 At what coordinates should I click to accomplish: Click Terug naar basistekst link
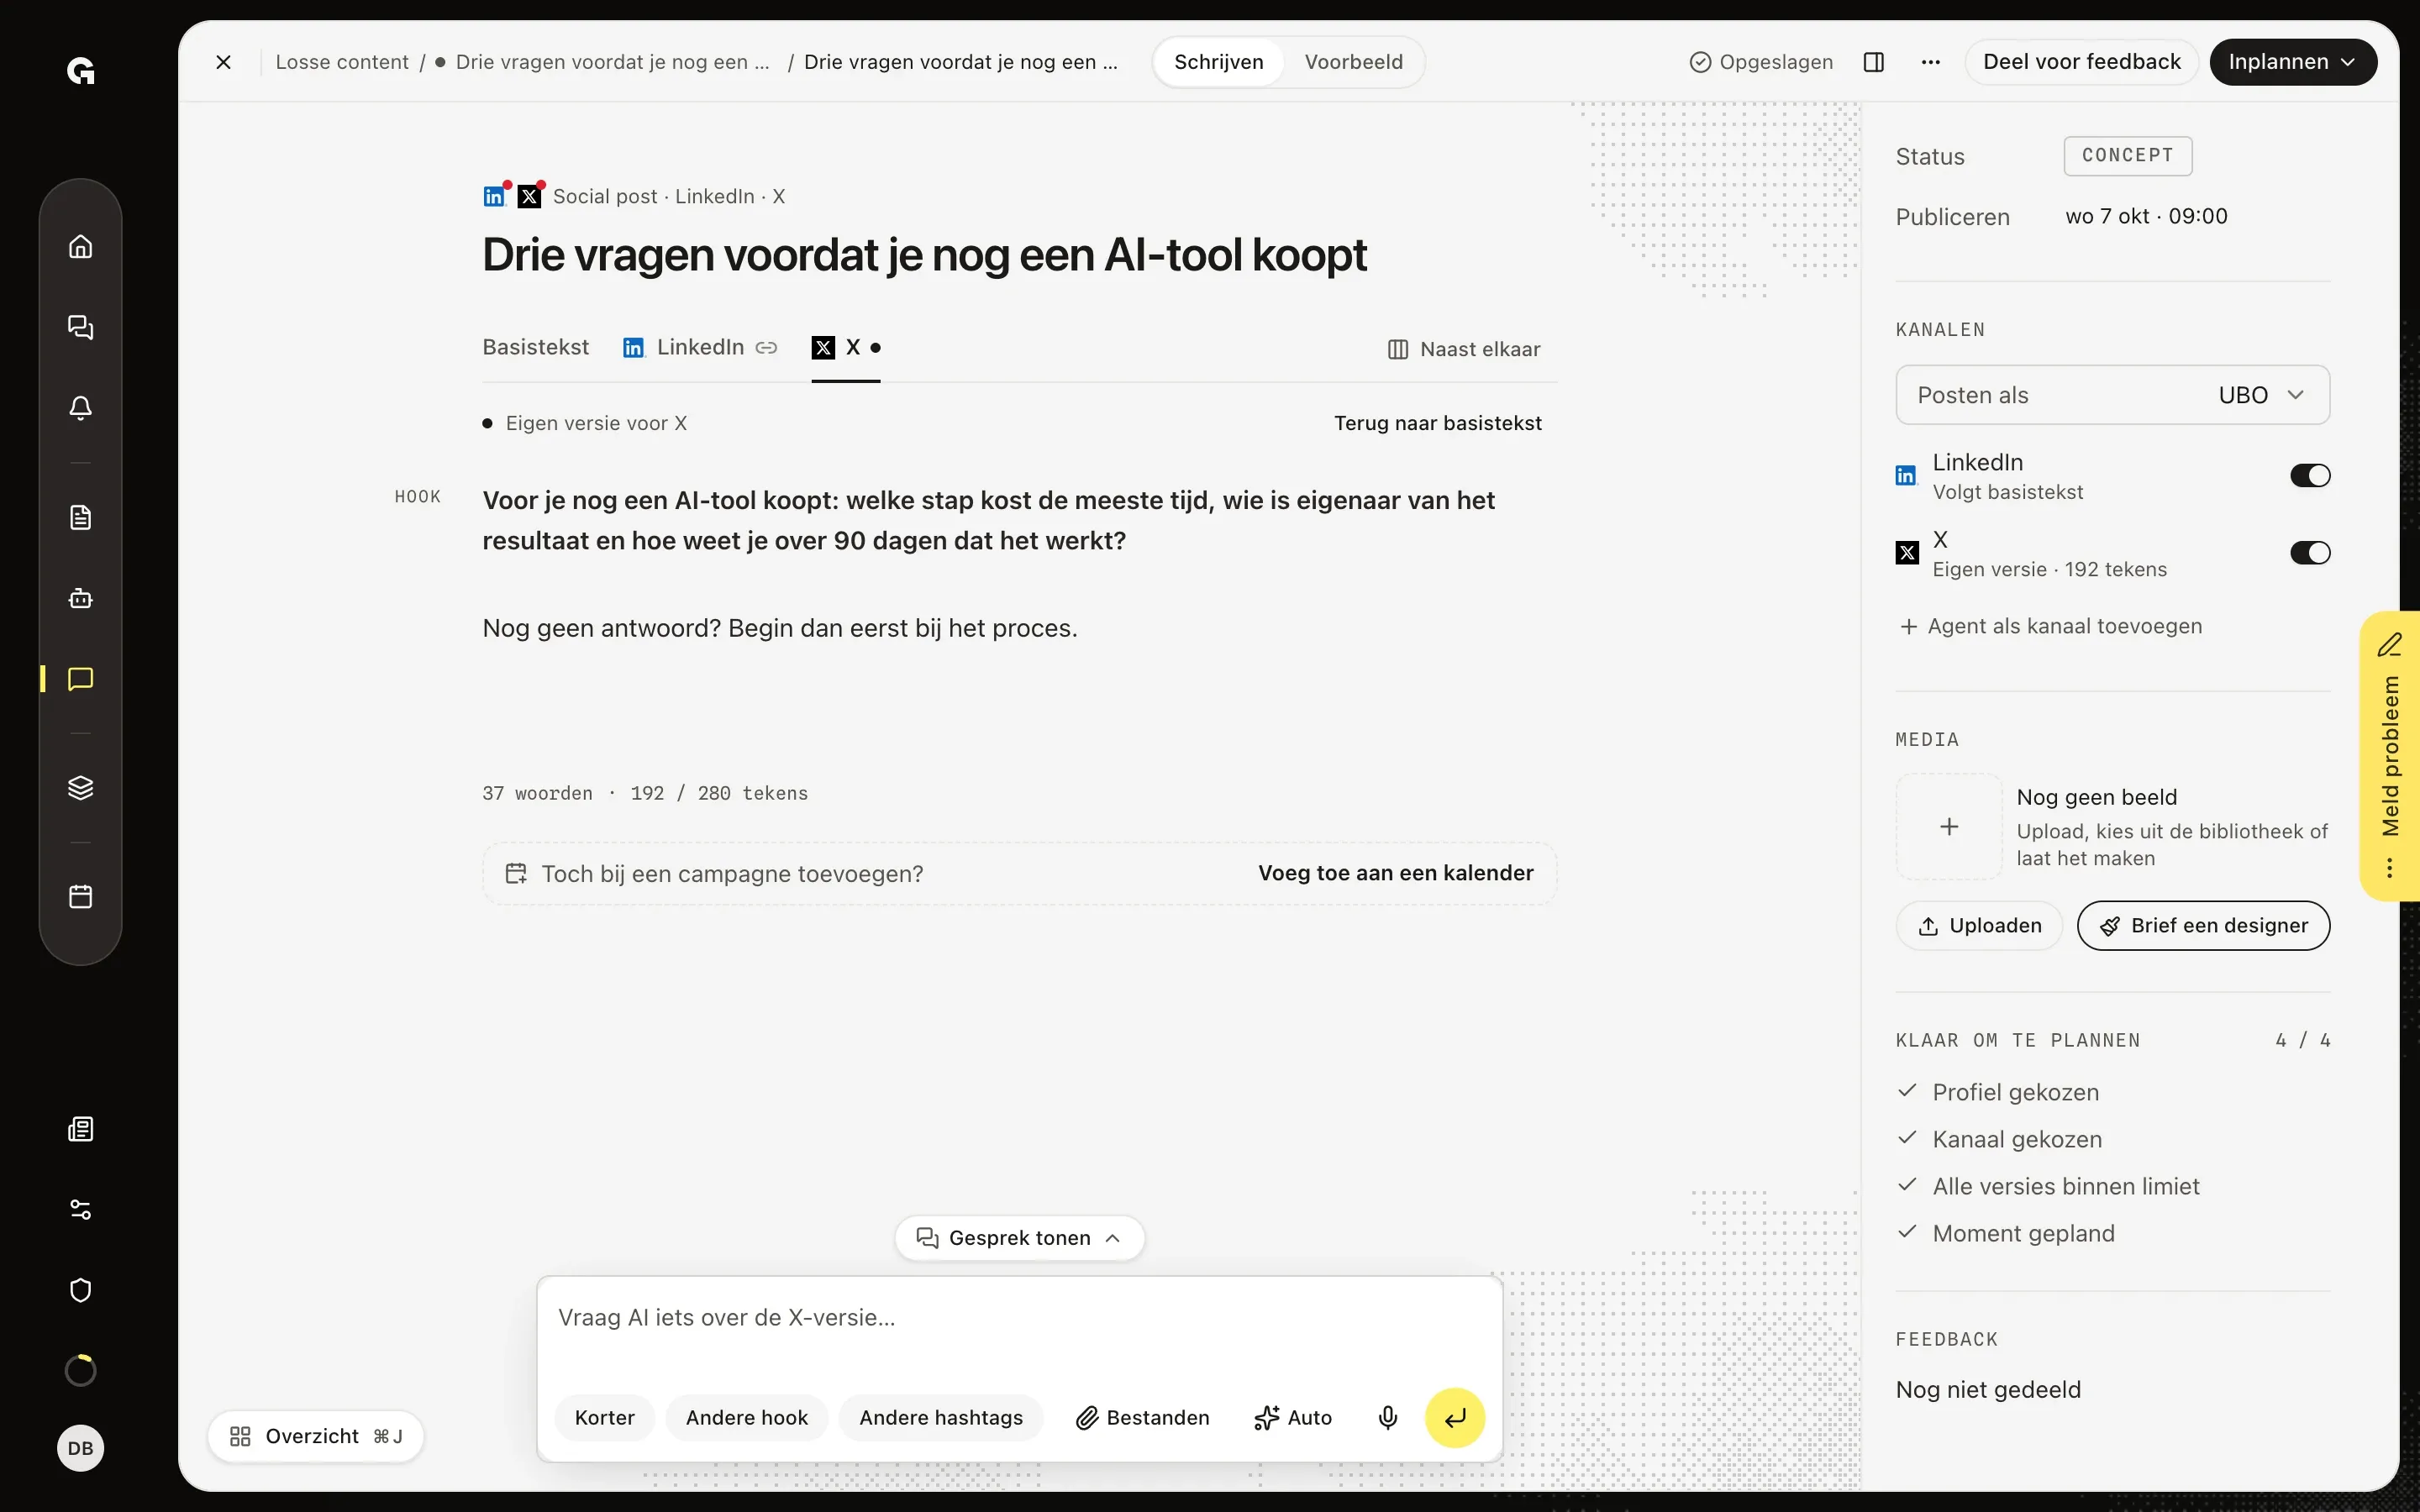click(1437, 423)
